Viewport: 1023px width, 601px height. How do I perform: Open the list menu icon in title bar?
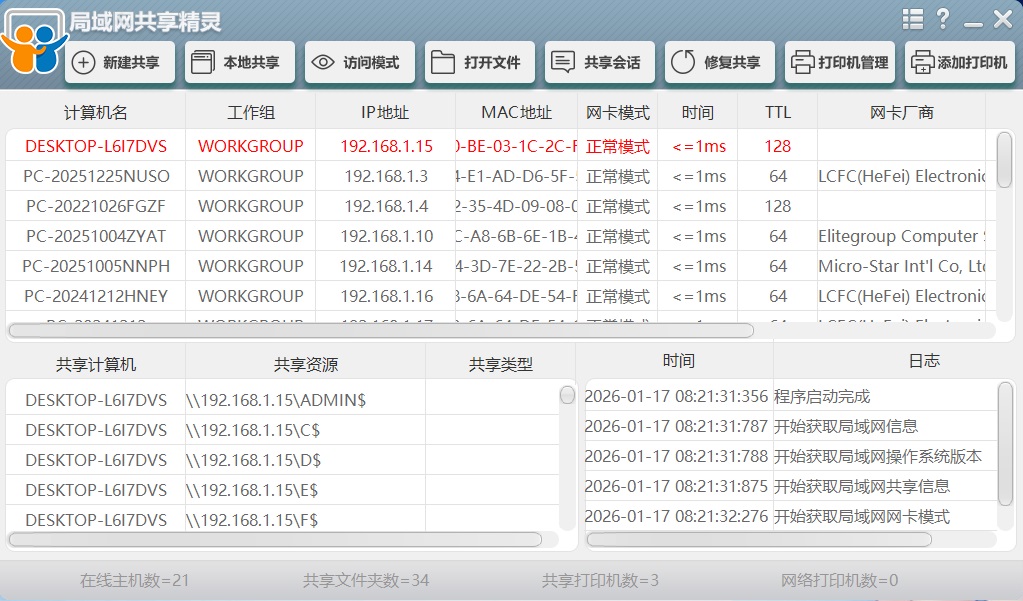pos(912,19)
